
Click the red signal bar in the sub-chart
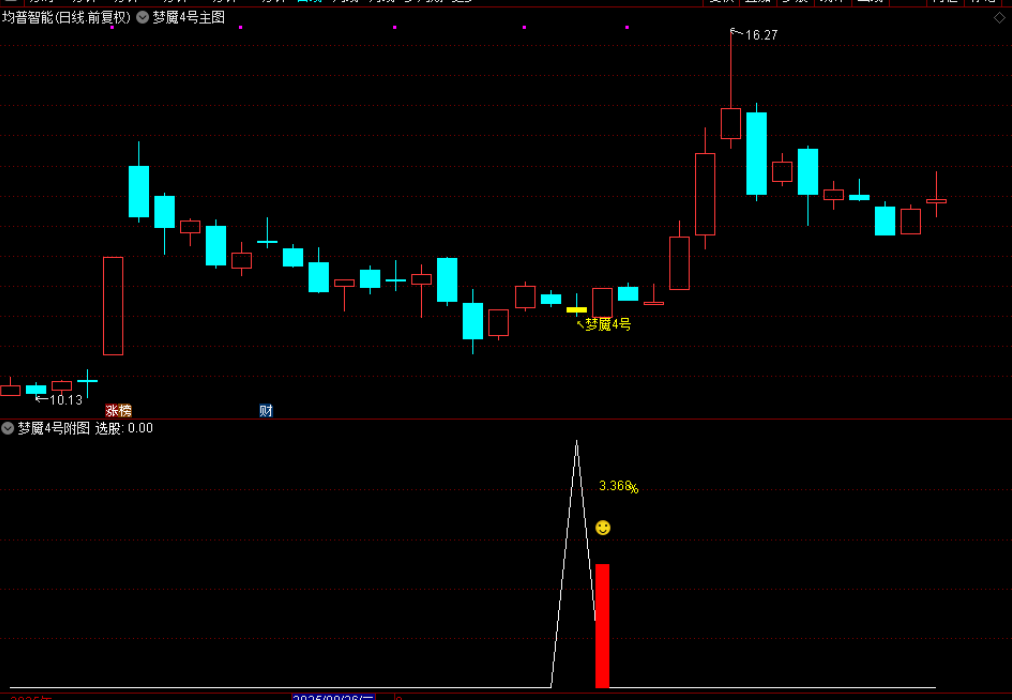(x=602, y=626)
